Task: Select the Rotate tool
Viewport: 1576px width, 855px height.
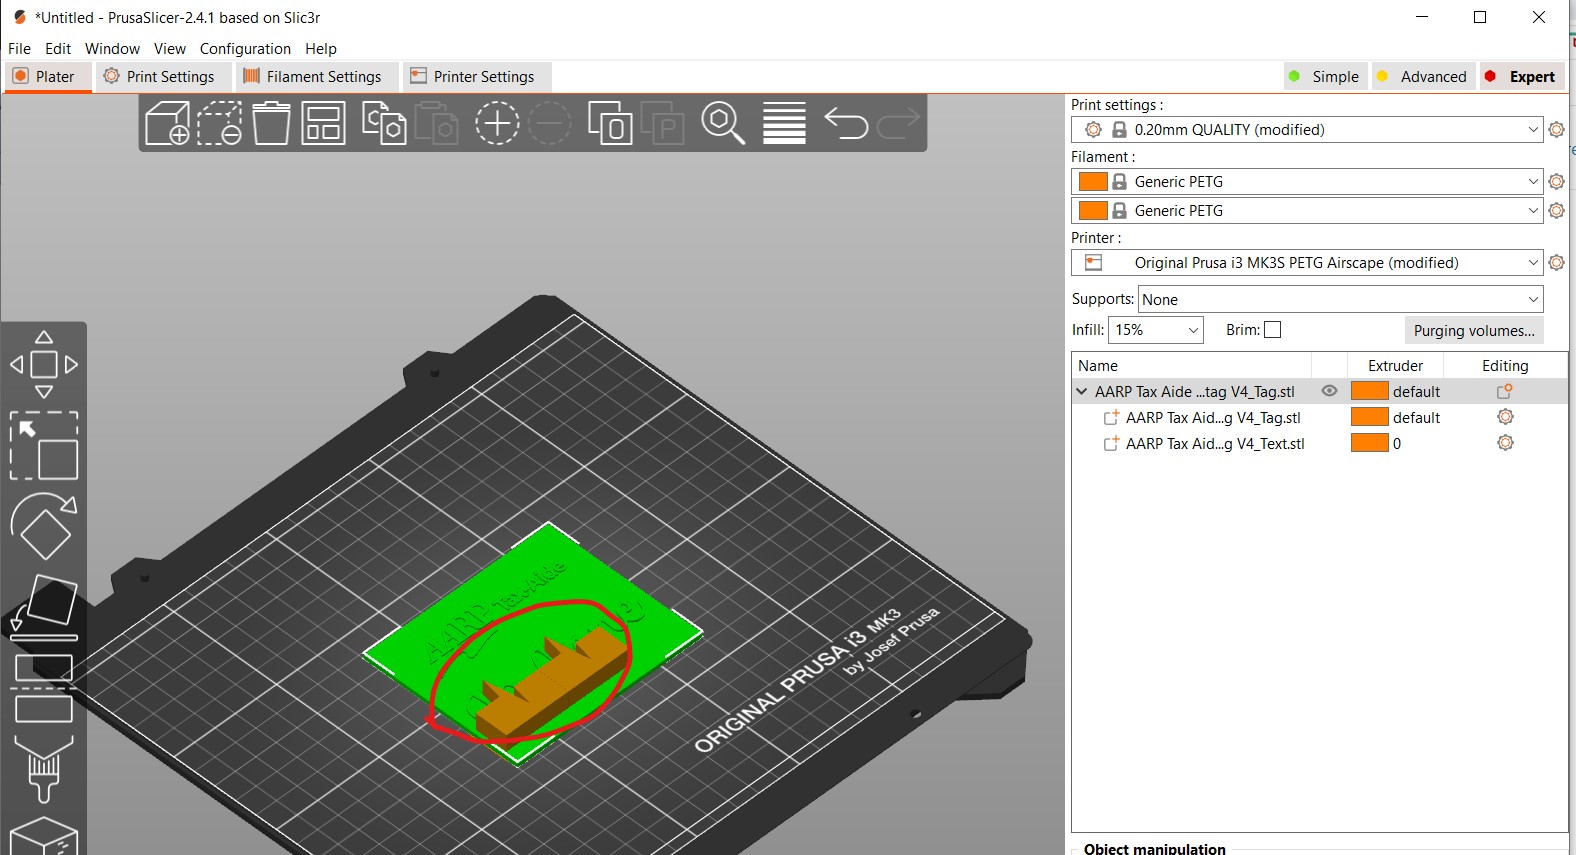Action: pos(44,526)
